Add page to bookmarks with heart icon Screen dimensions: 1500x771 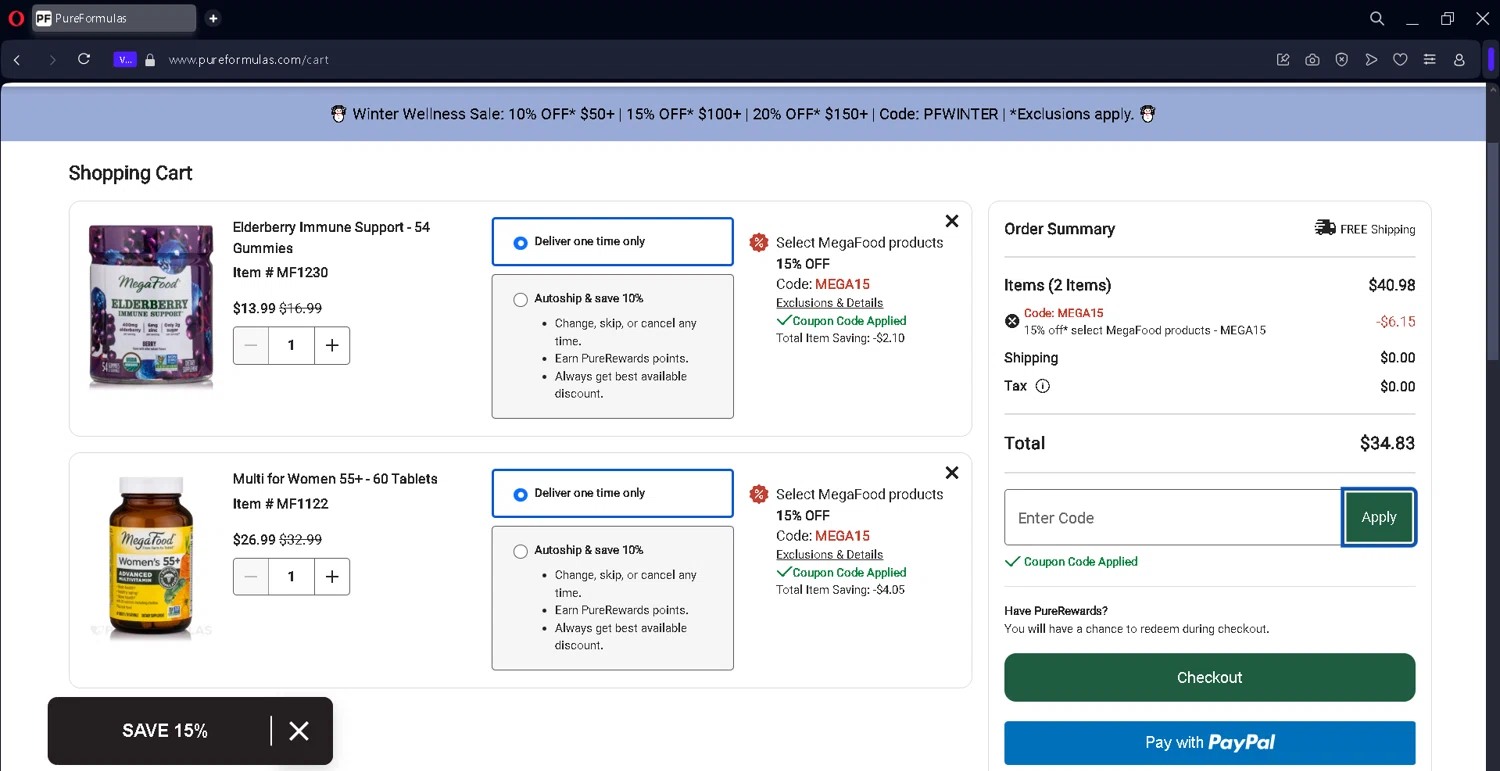(1400, 60)
